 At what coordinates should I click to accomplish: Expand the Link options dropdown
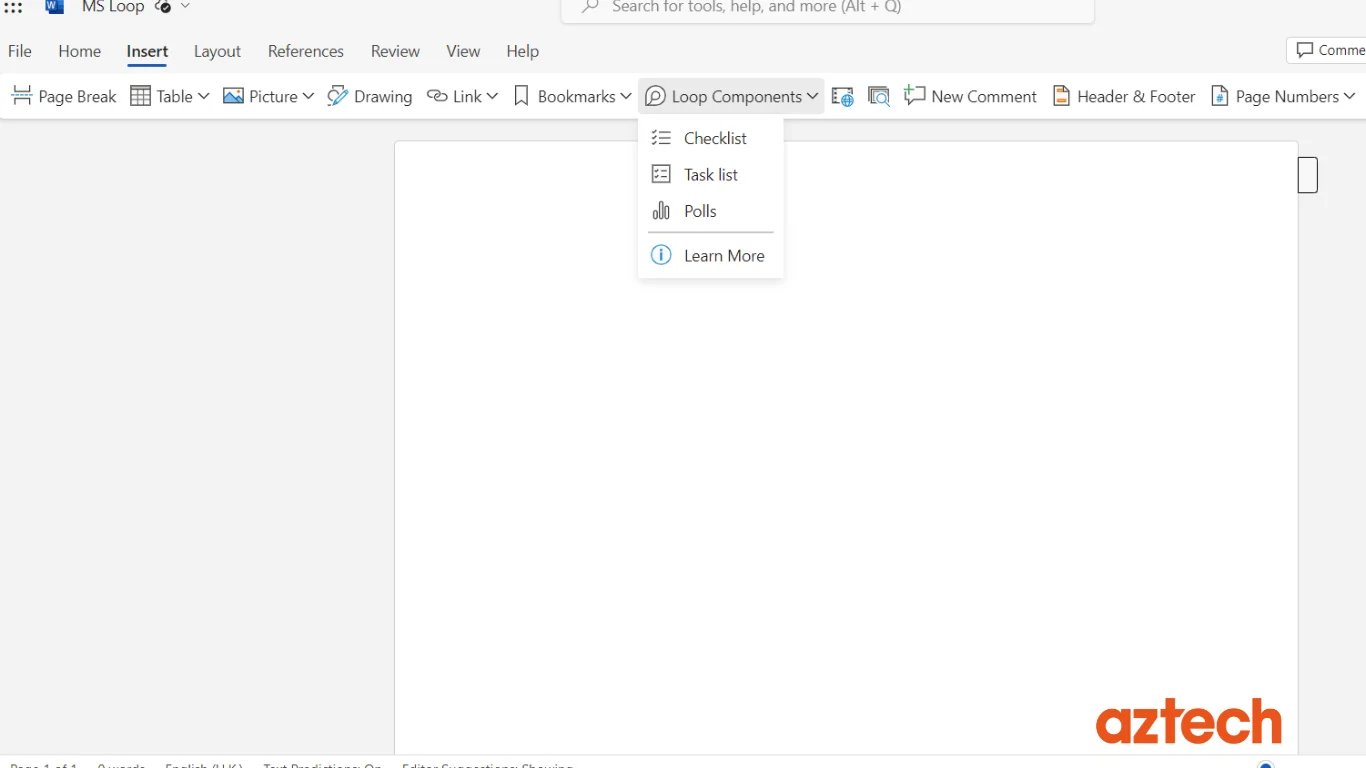click(x=492, y=96)
